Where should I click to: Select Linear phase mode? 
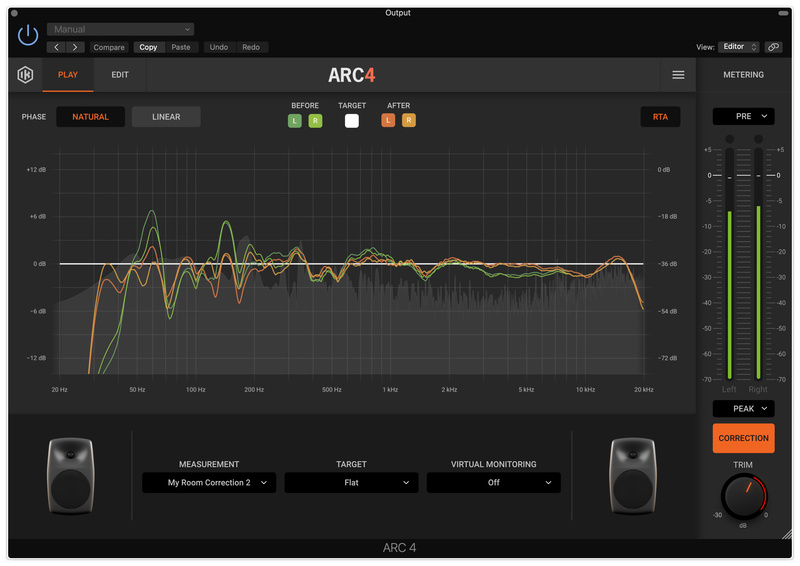(166, 117)
